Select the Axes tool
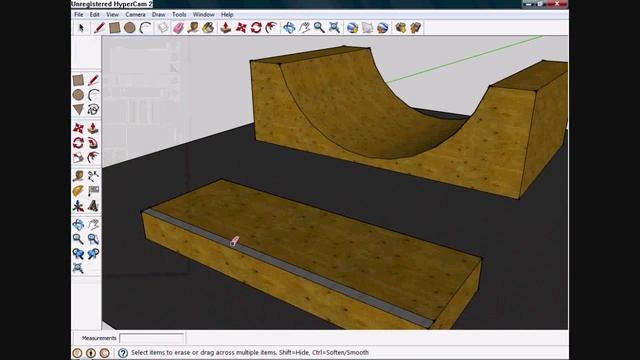The width and height of the screenshot is (640, 360). click(78, 206)
